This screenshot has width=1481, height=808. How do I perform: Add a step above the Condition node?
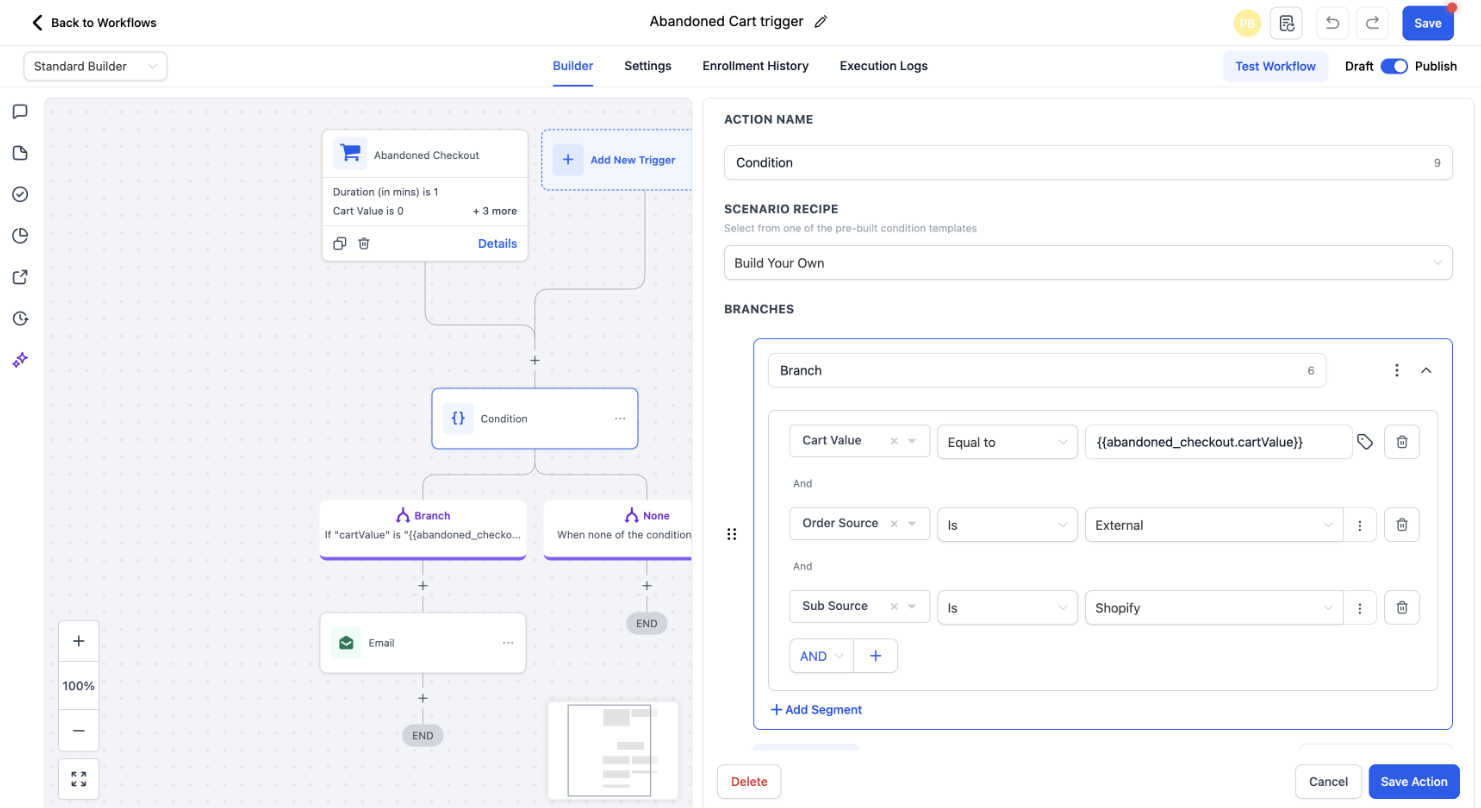pyautogui.click(x=535, y=360)
